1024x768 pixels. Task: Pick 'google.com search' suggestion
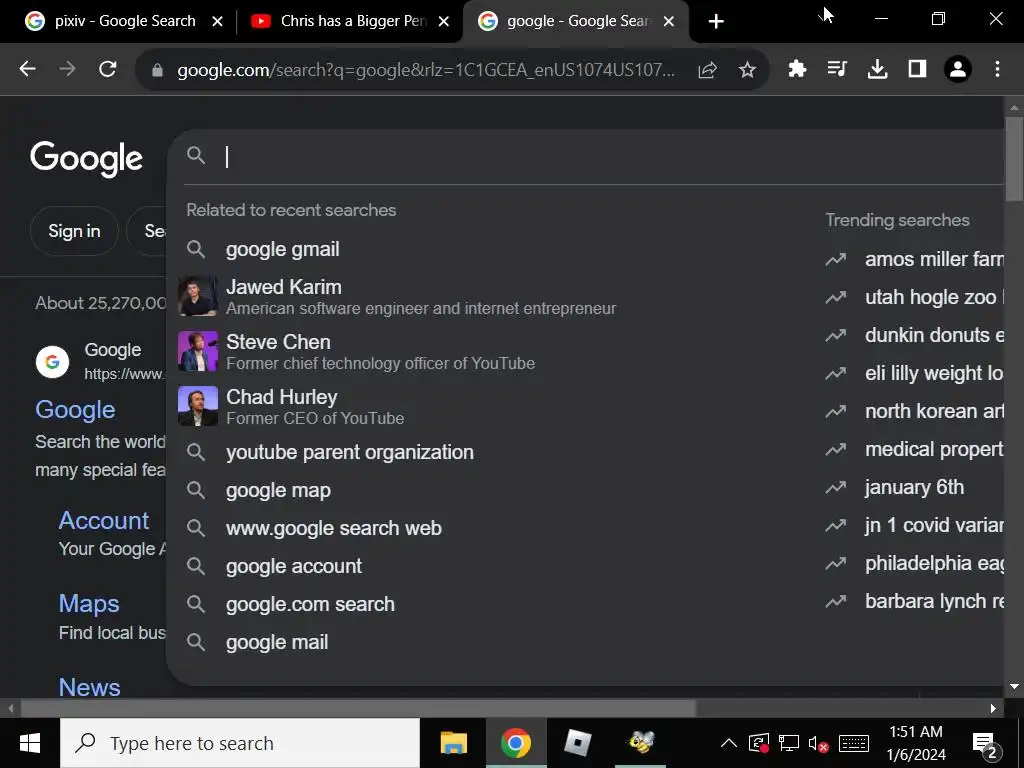coord(310,604)
